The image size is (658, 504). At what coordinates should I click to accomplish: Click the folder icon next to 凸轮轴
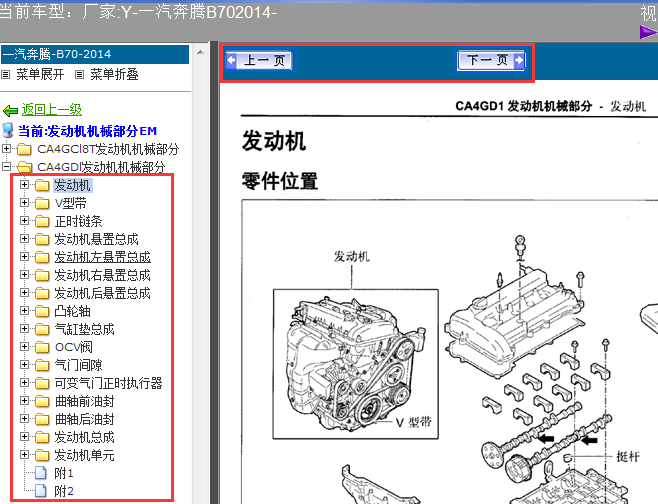click(x=42, y=311)
